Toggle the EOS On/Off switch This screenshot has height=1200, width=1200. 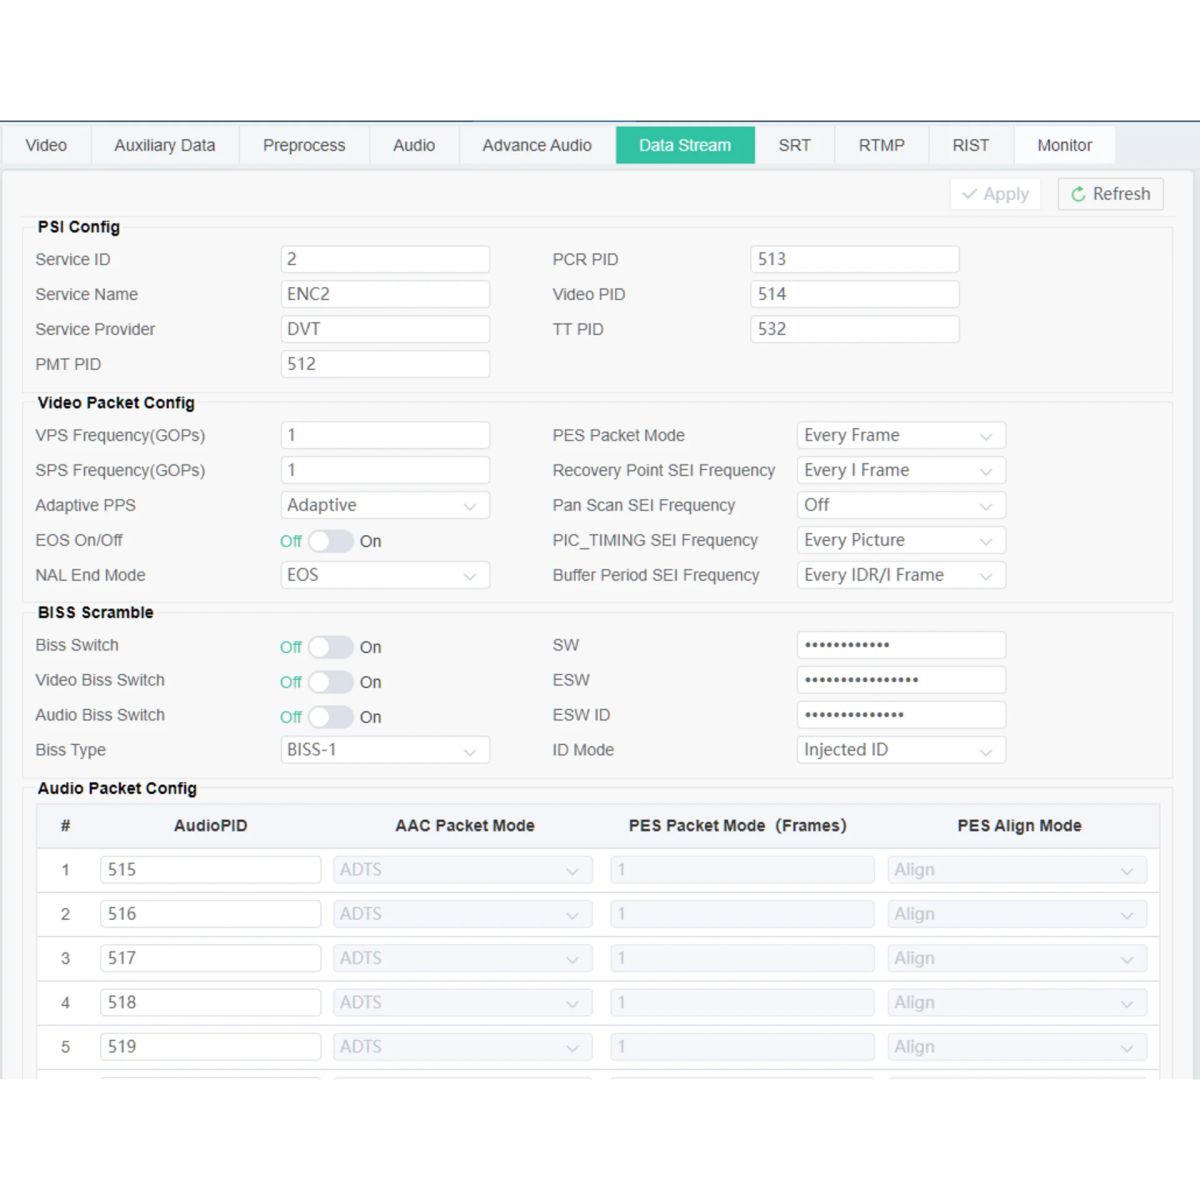(330, 541)
